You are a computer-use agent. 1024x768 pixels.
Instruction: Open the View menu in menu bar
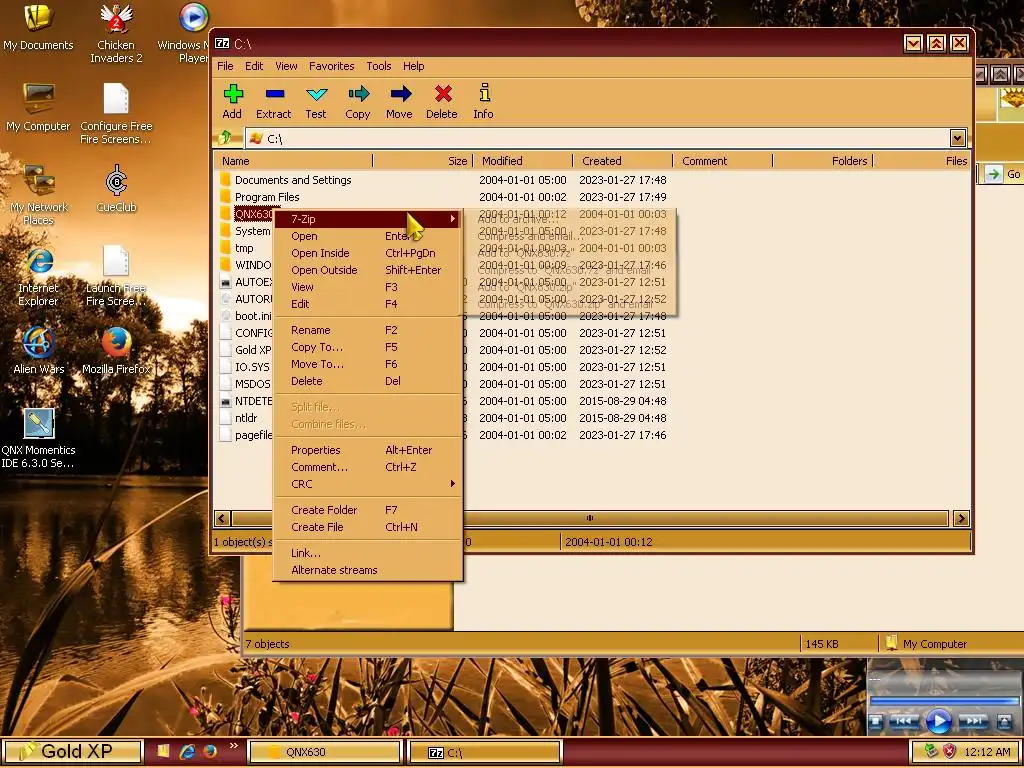pos(286,66)
